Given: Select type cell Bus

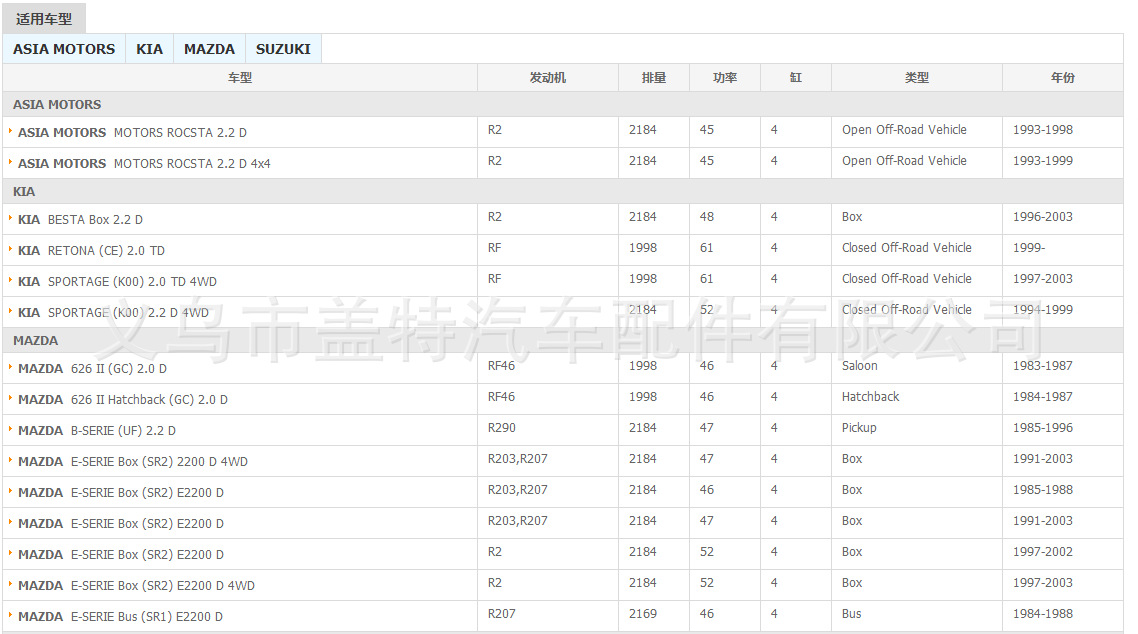Looking at the screenshot, I should (x=852, y=614).
